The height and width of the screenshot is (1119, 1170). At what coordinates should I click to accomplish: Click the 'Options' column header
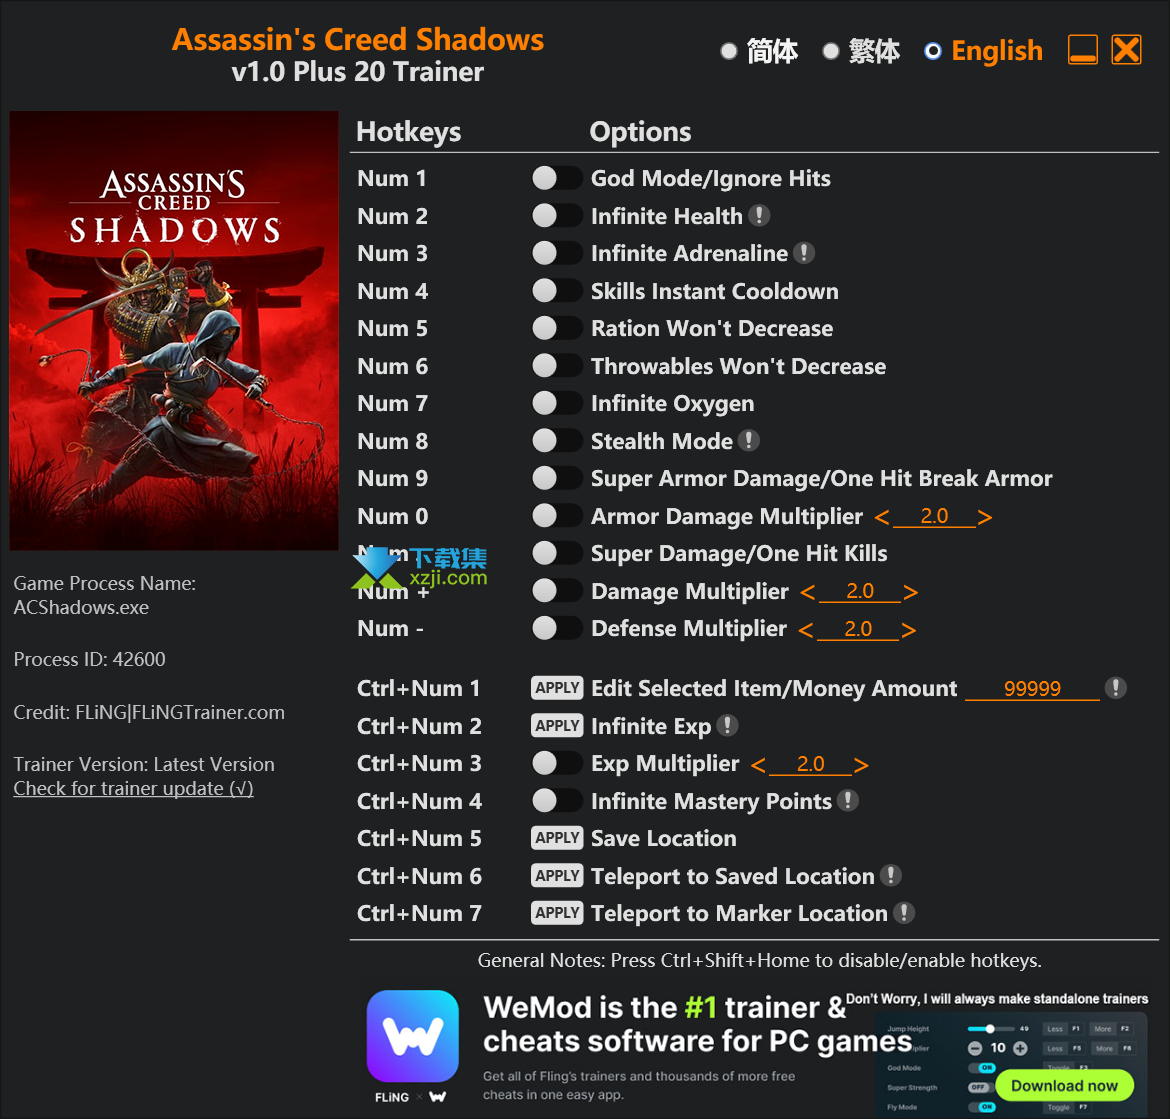tap(640, 131)
